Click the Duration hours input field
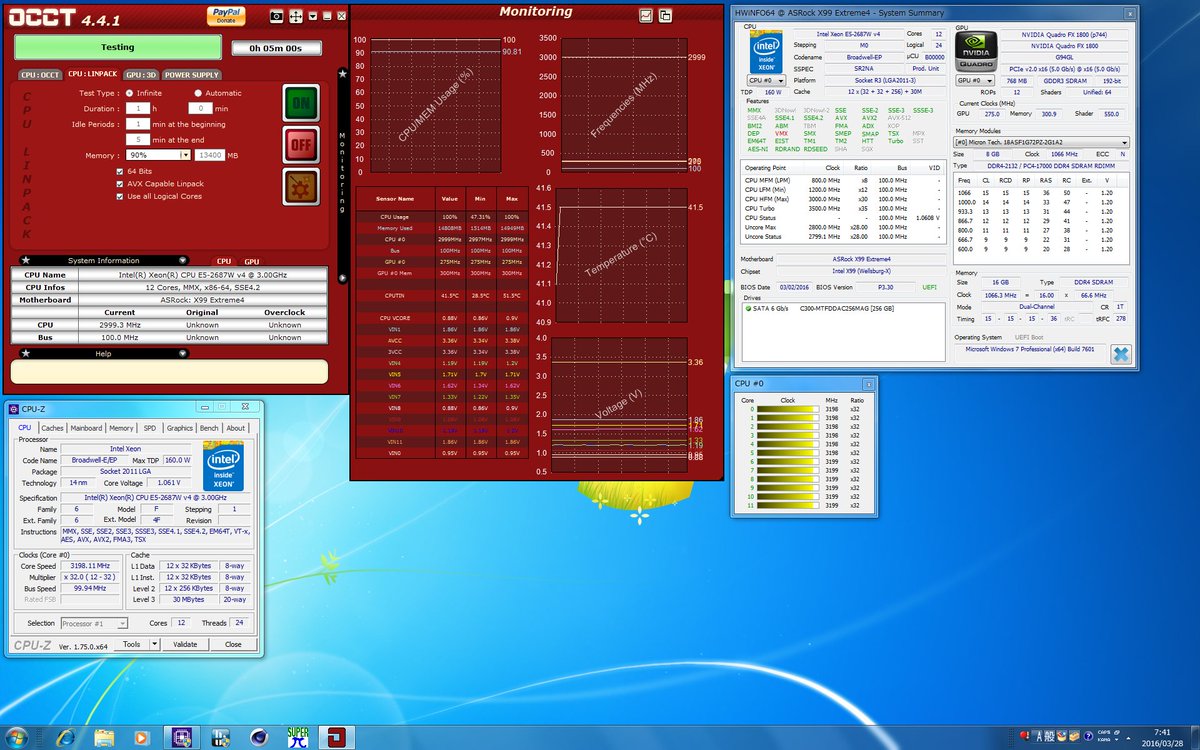Screen dimensions: 1200x750 (137, 108)
